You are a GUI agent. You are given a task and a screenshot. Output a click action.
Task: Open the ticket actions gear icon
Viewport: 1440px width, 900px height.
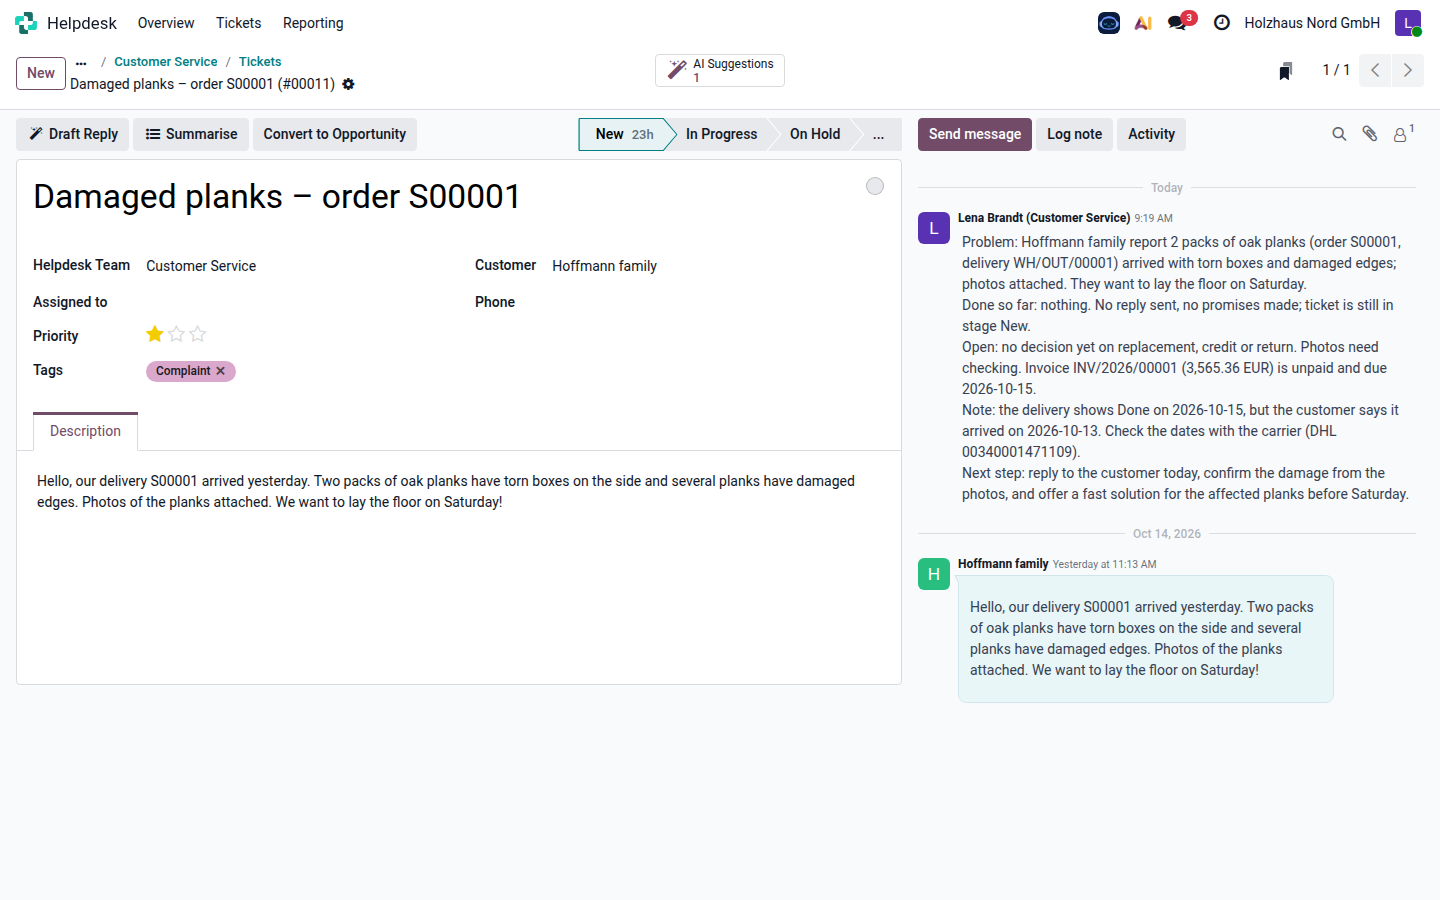pos(348,84)
